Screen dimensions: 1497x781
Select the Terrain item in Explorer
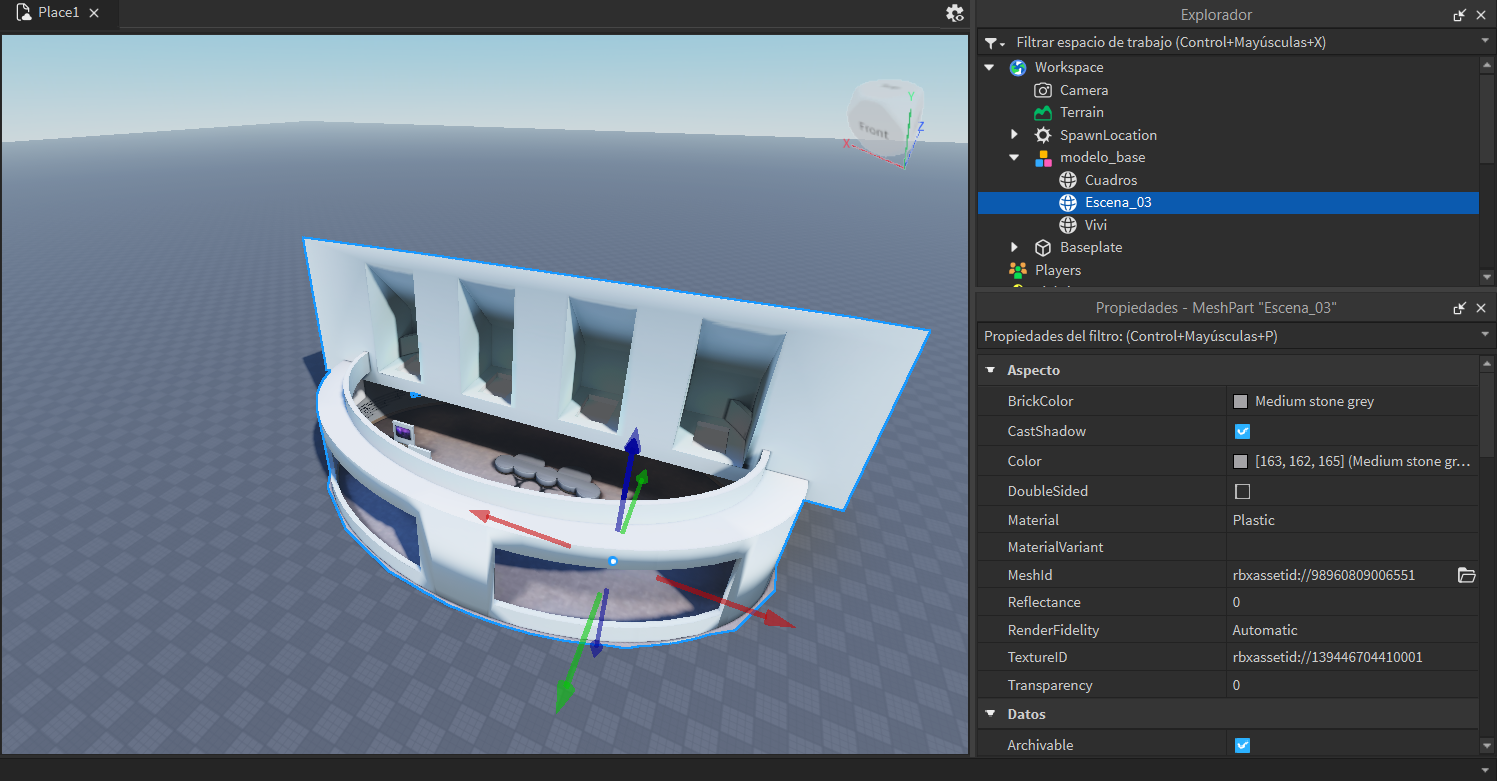coord(1081,112)
